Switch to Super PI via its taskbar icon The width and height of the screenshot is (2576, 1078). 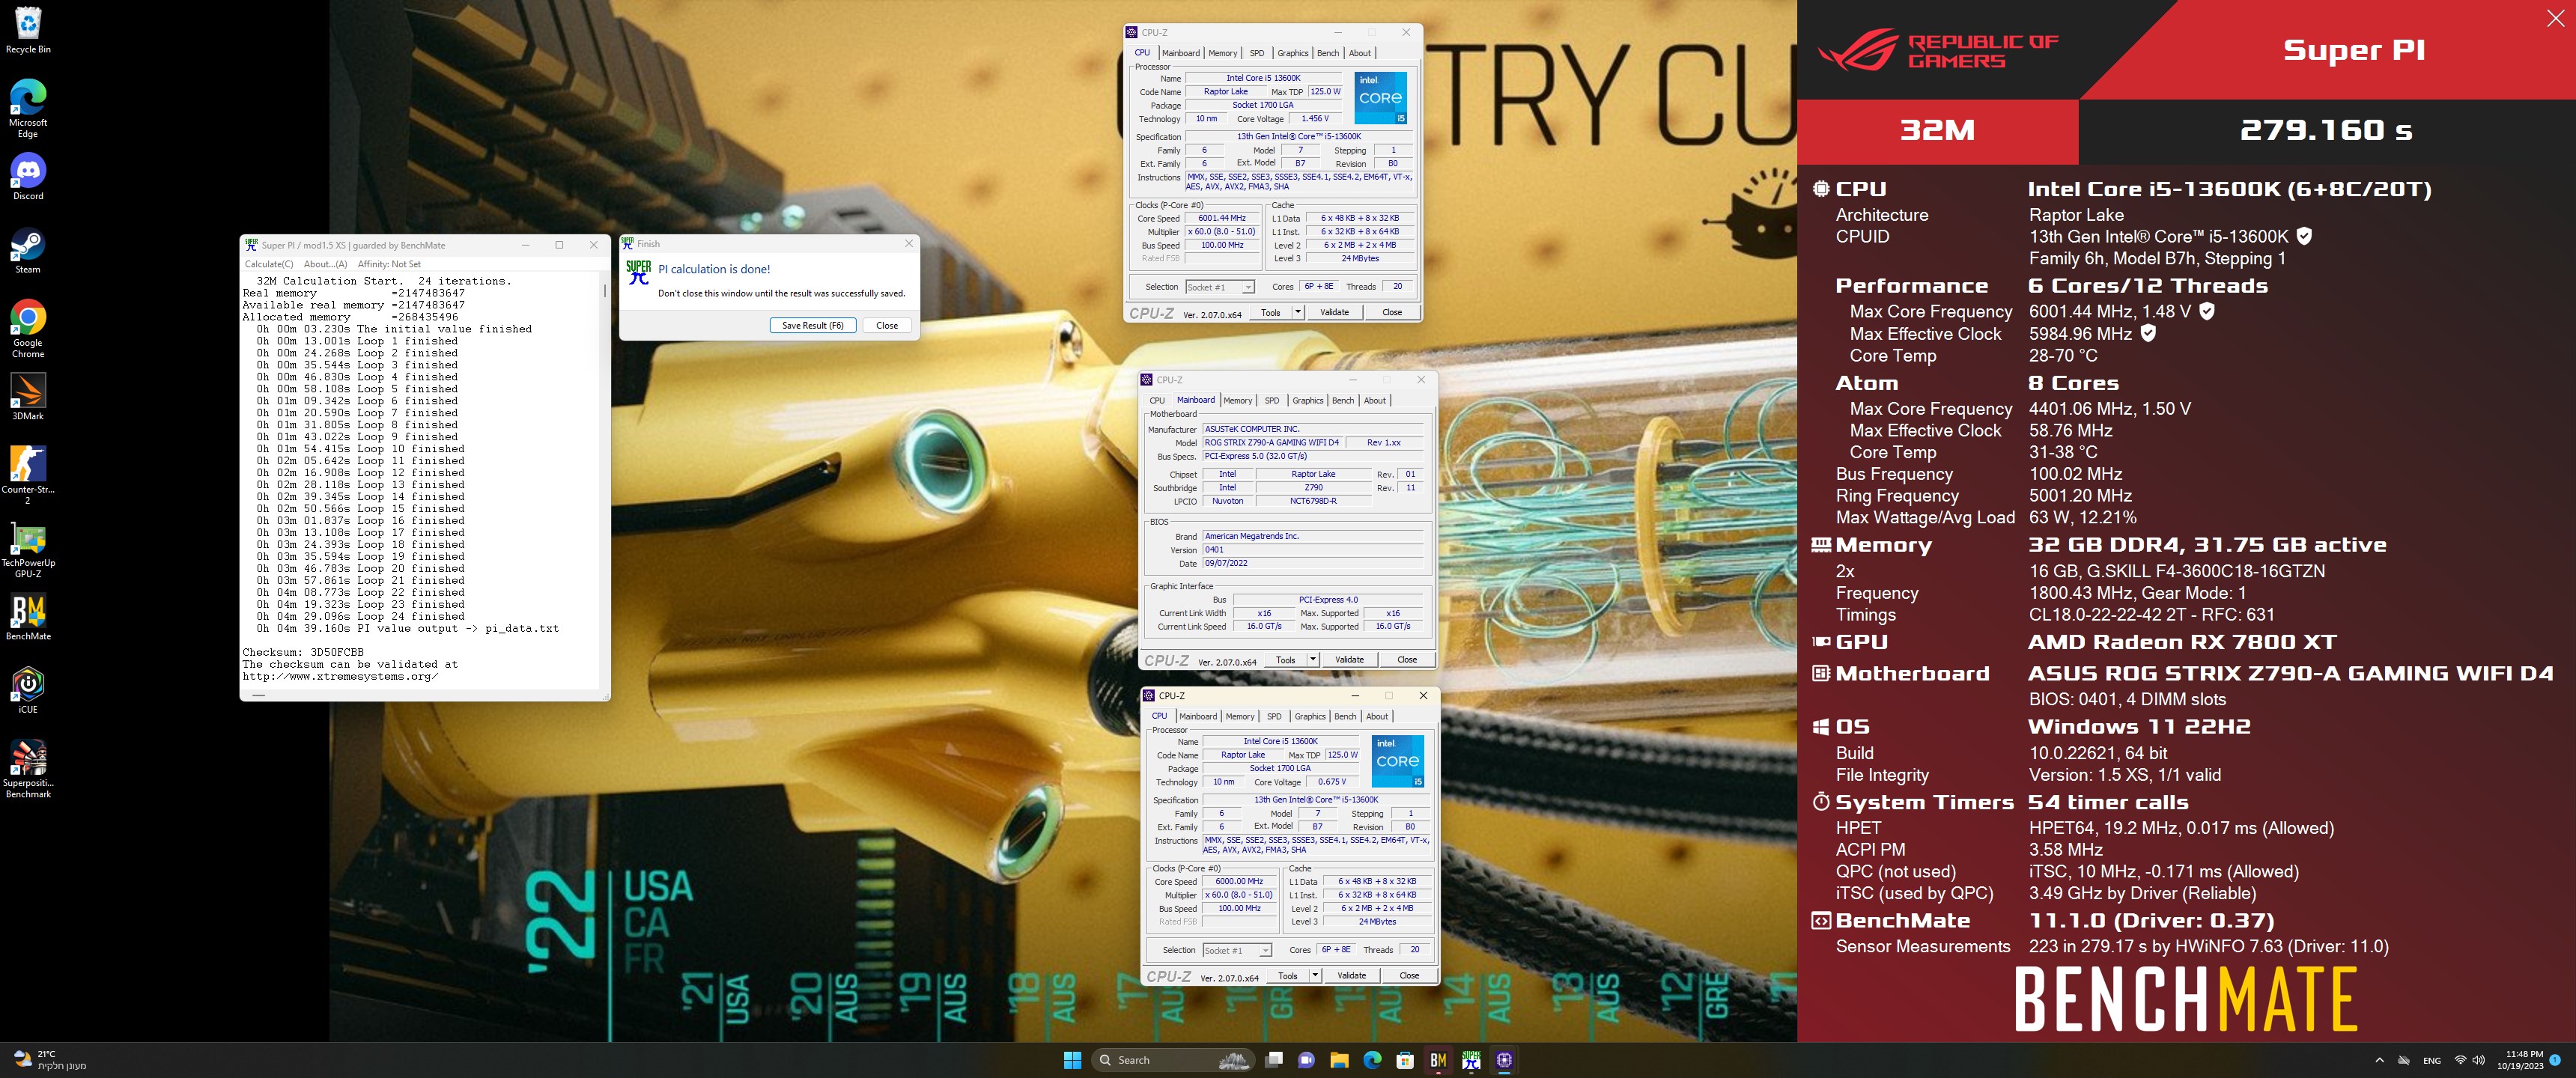tap(1471, 1060)
